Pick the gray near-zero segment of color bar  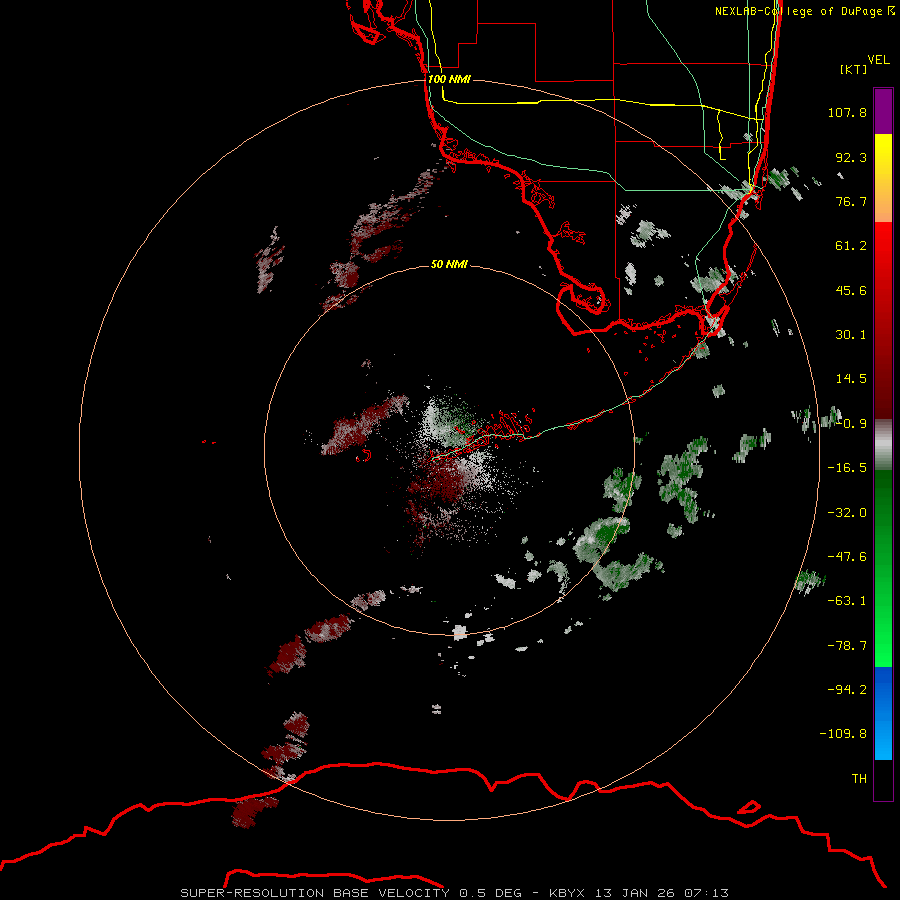883,445
